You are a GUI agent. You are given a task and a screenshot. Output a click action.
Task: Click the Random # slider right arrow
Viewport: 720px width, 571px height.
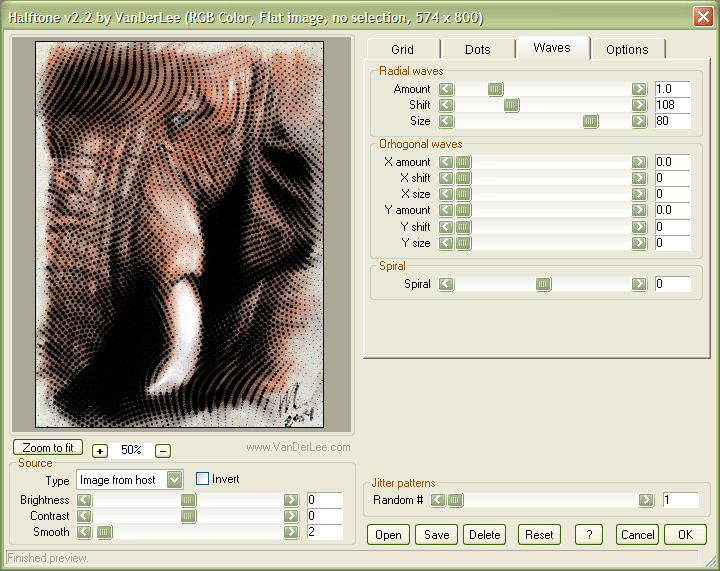pyautogui.click(x=646, y=500)
